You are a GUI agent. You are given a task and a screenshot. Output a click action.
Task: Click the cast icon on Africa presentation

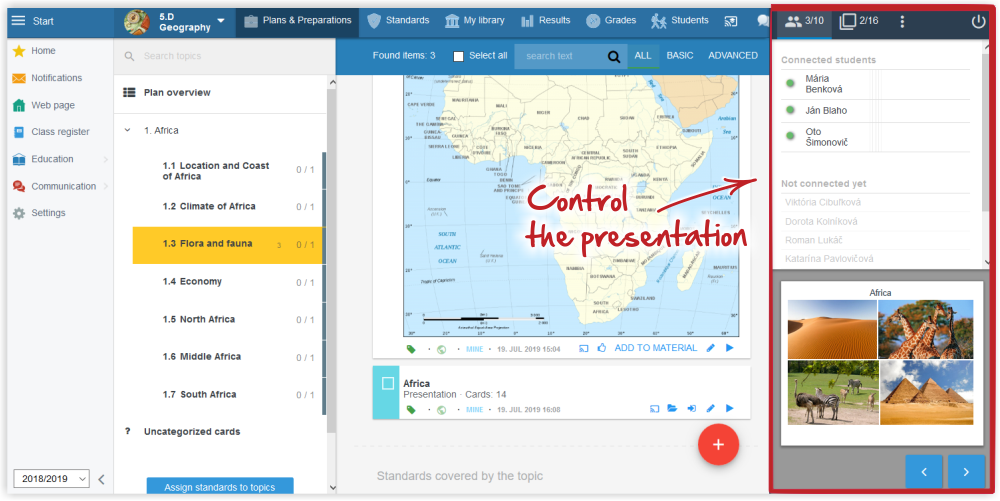point(654,409)
